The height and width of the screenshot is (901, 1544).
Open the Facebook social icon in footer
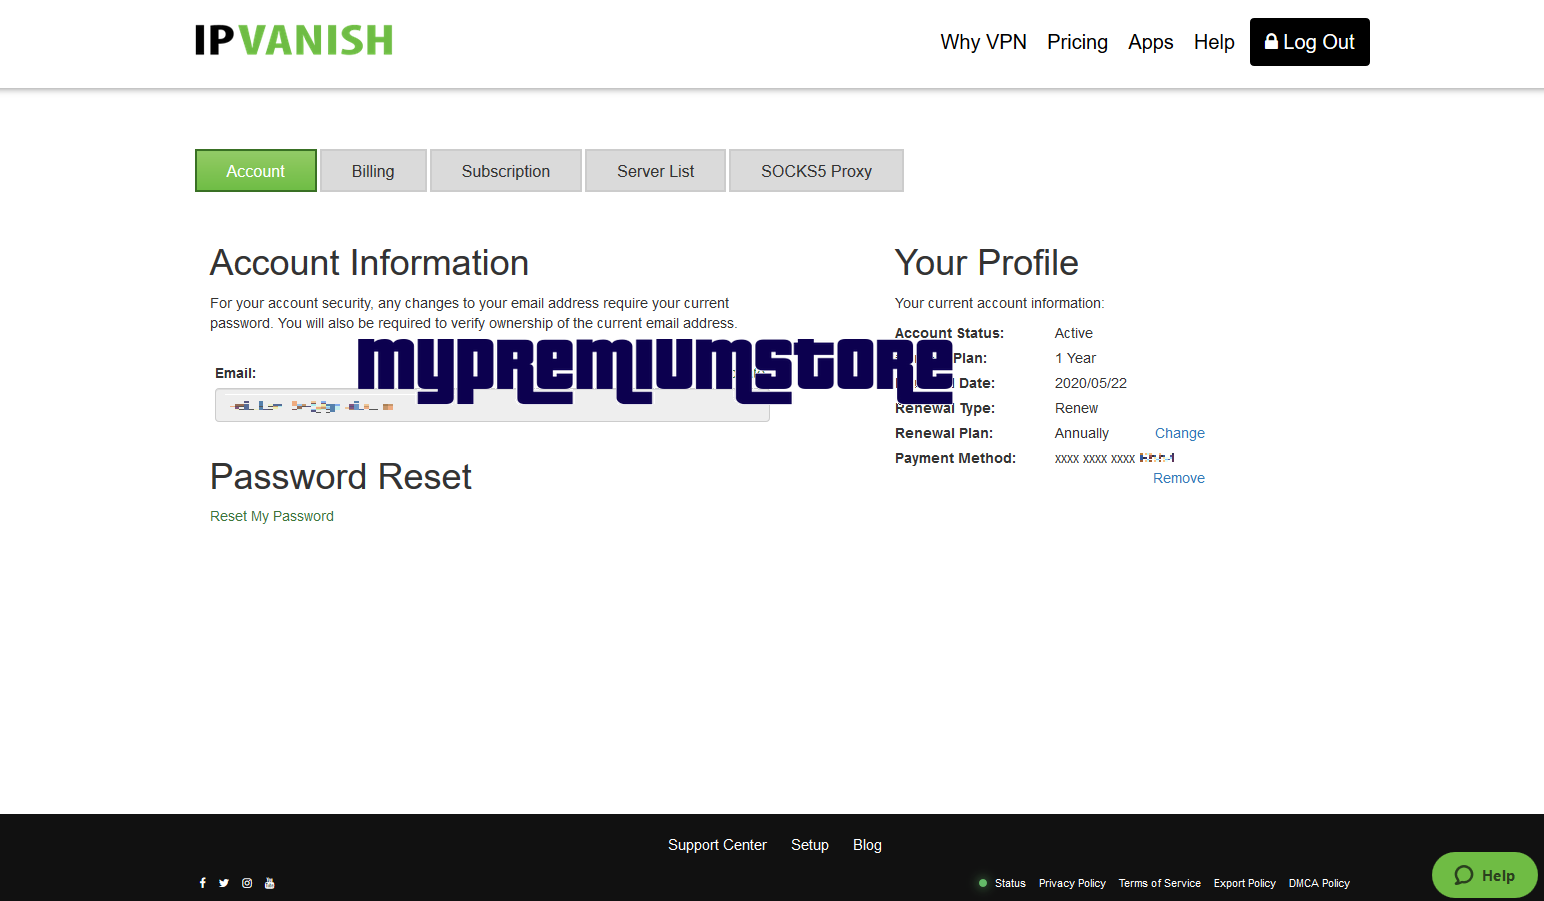pyautogui.click(x=203, y=883)
